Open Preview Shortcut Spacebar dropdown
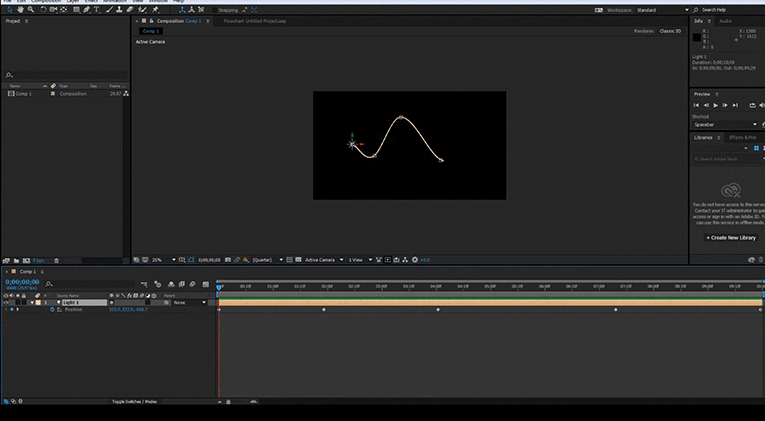765x421 pixels. [x=725, y=124]
